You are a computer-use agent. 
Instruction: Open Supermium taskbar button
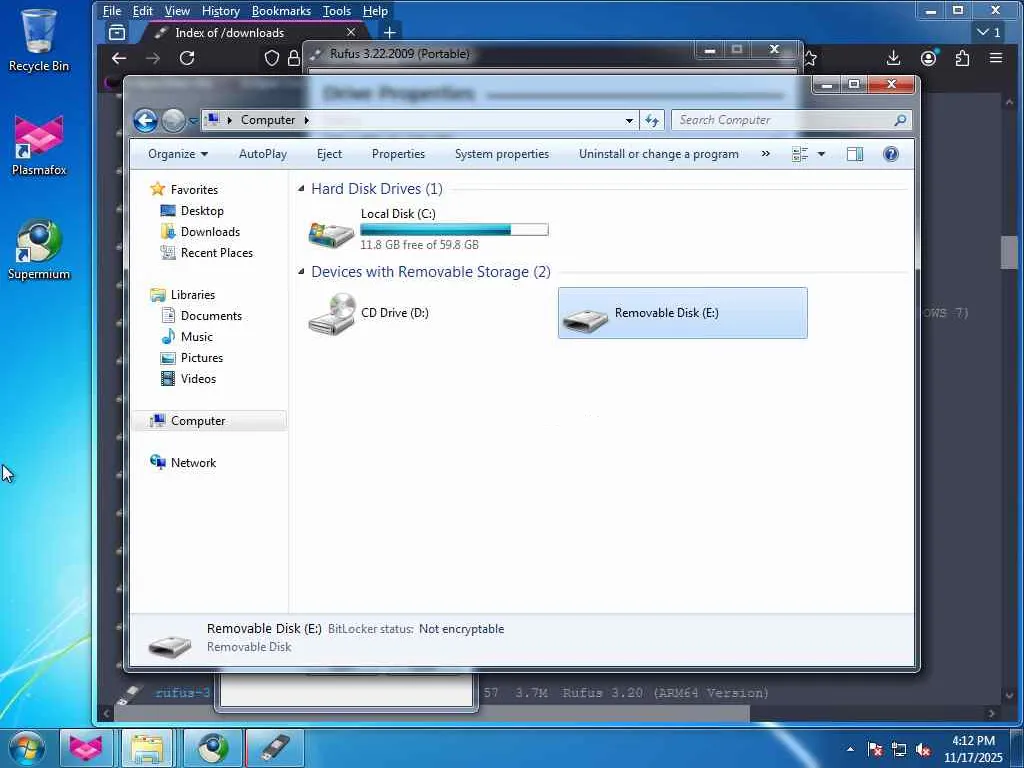[213, 748]
